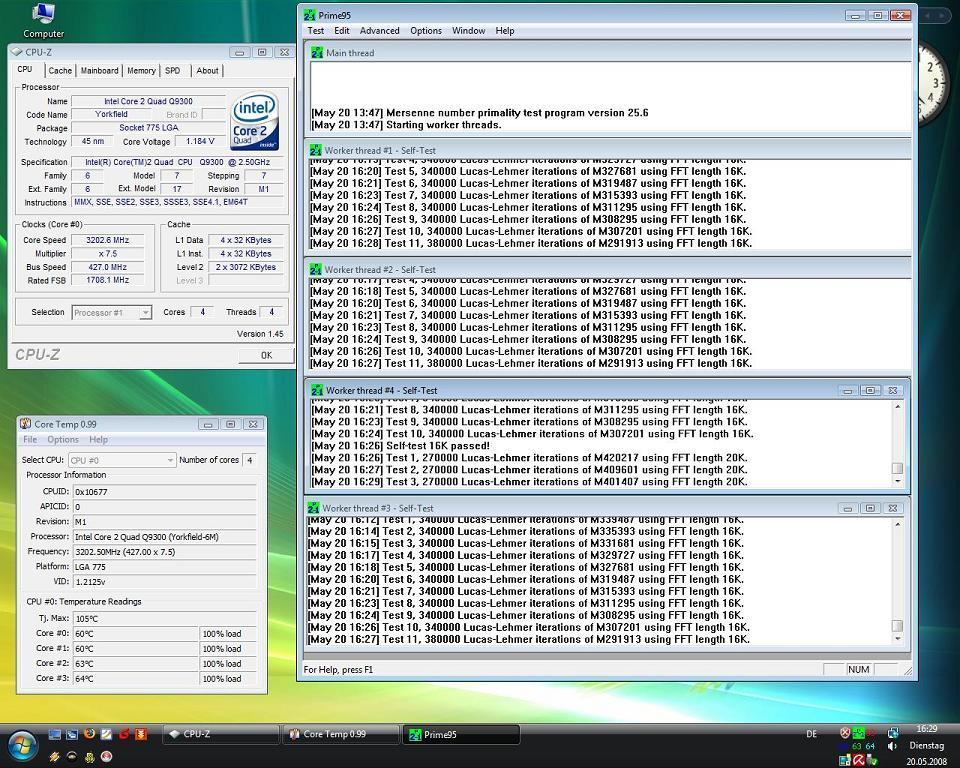Click the Switch between windows quick launch icon
Image resolution: width=960 pixels, height=768 pixels.
(72, 734)
